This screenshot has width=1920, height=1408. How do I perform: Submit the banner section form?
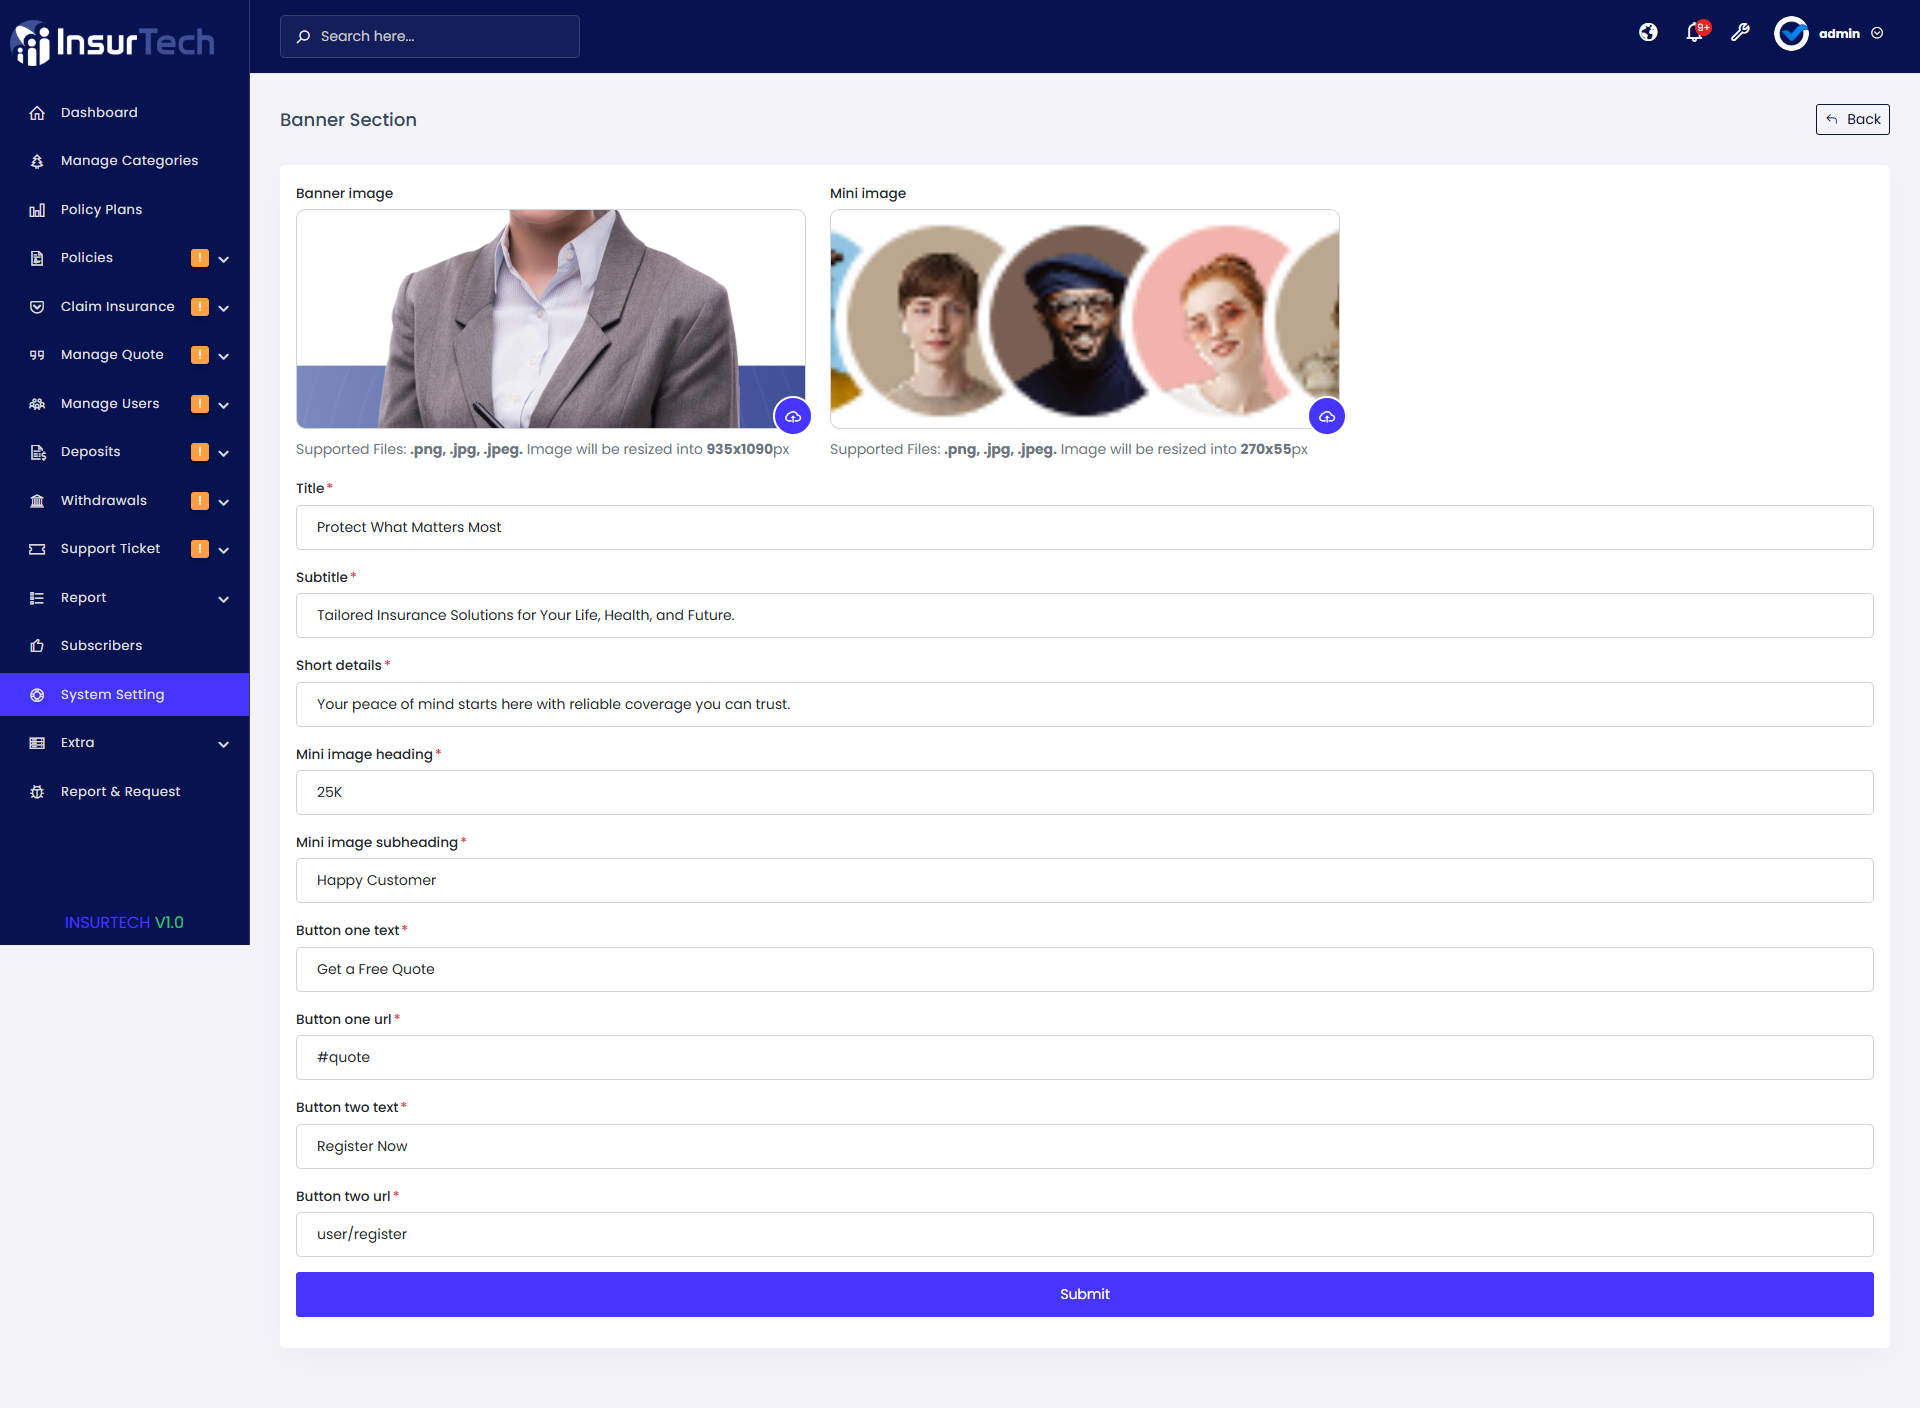click(1084, 1294)
